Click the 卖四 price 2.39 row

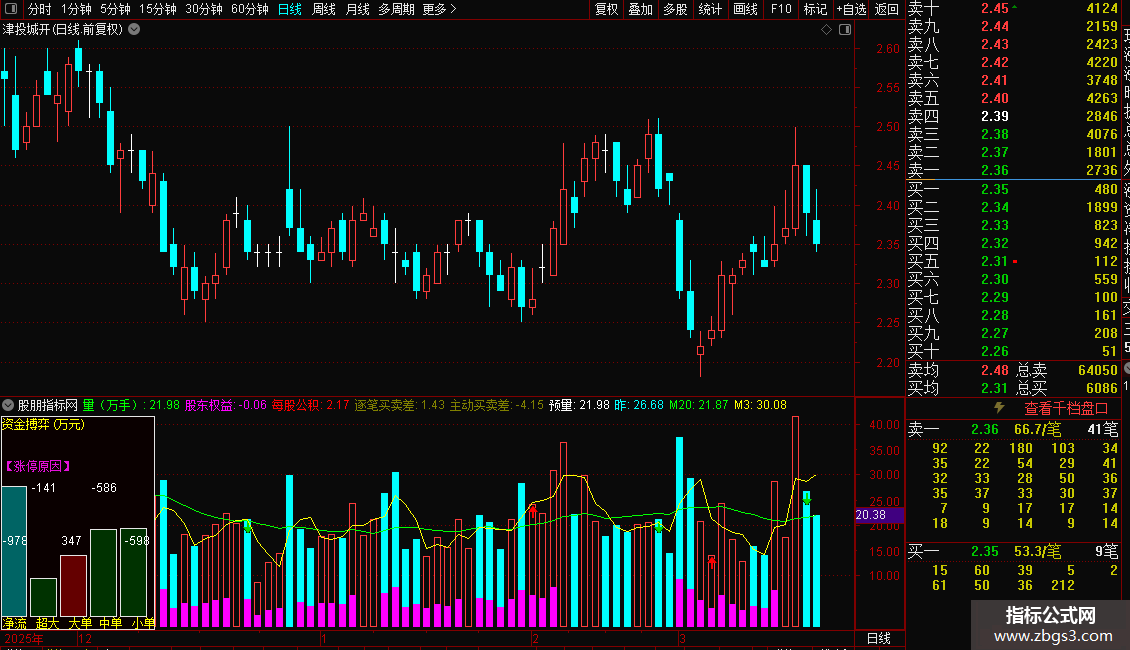(x=1013, y=116)
